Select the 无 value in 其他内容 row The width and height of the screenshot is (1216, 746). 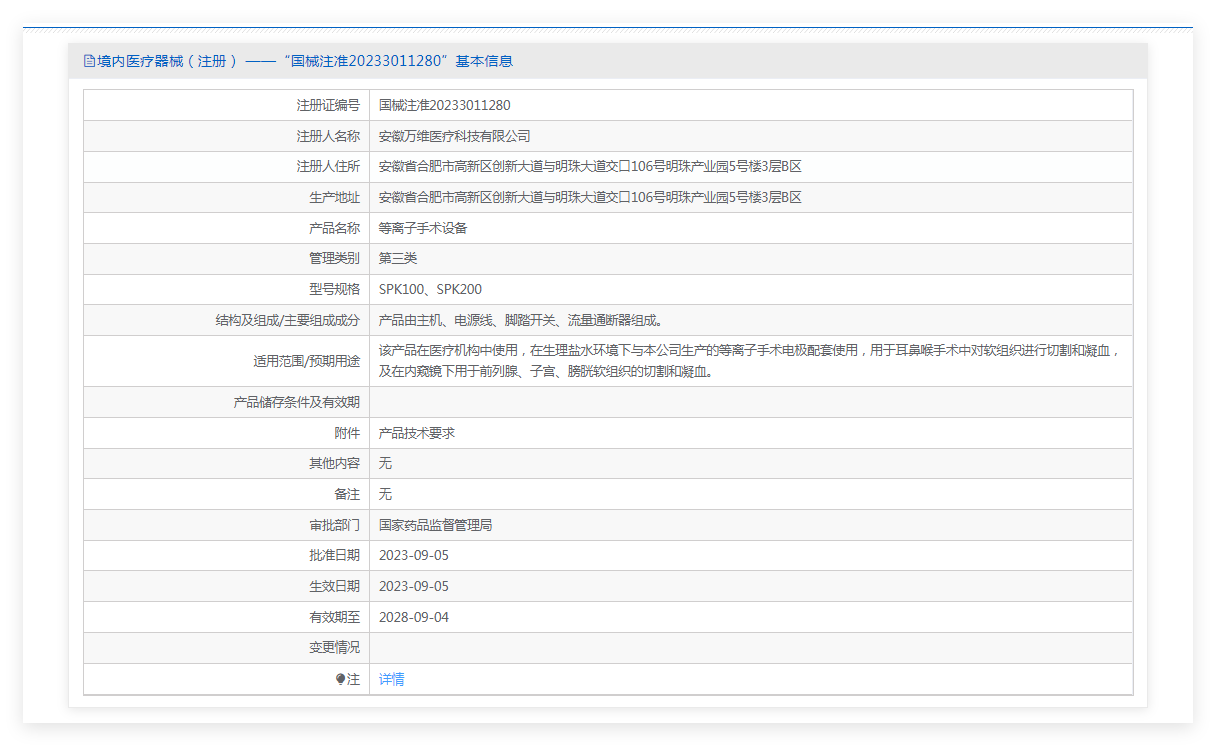pyautogui.click(x=385, y=463)
